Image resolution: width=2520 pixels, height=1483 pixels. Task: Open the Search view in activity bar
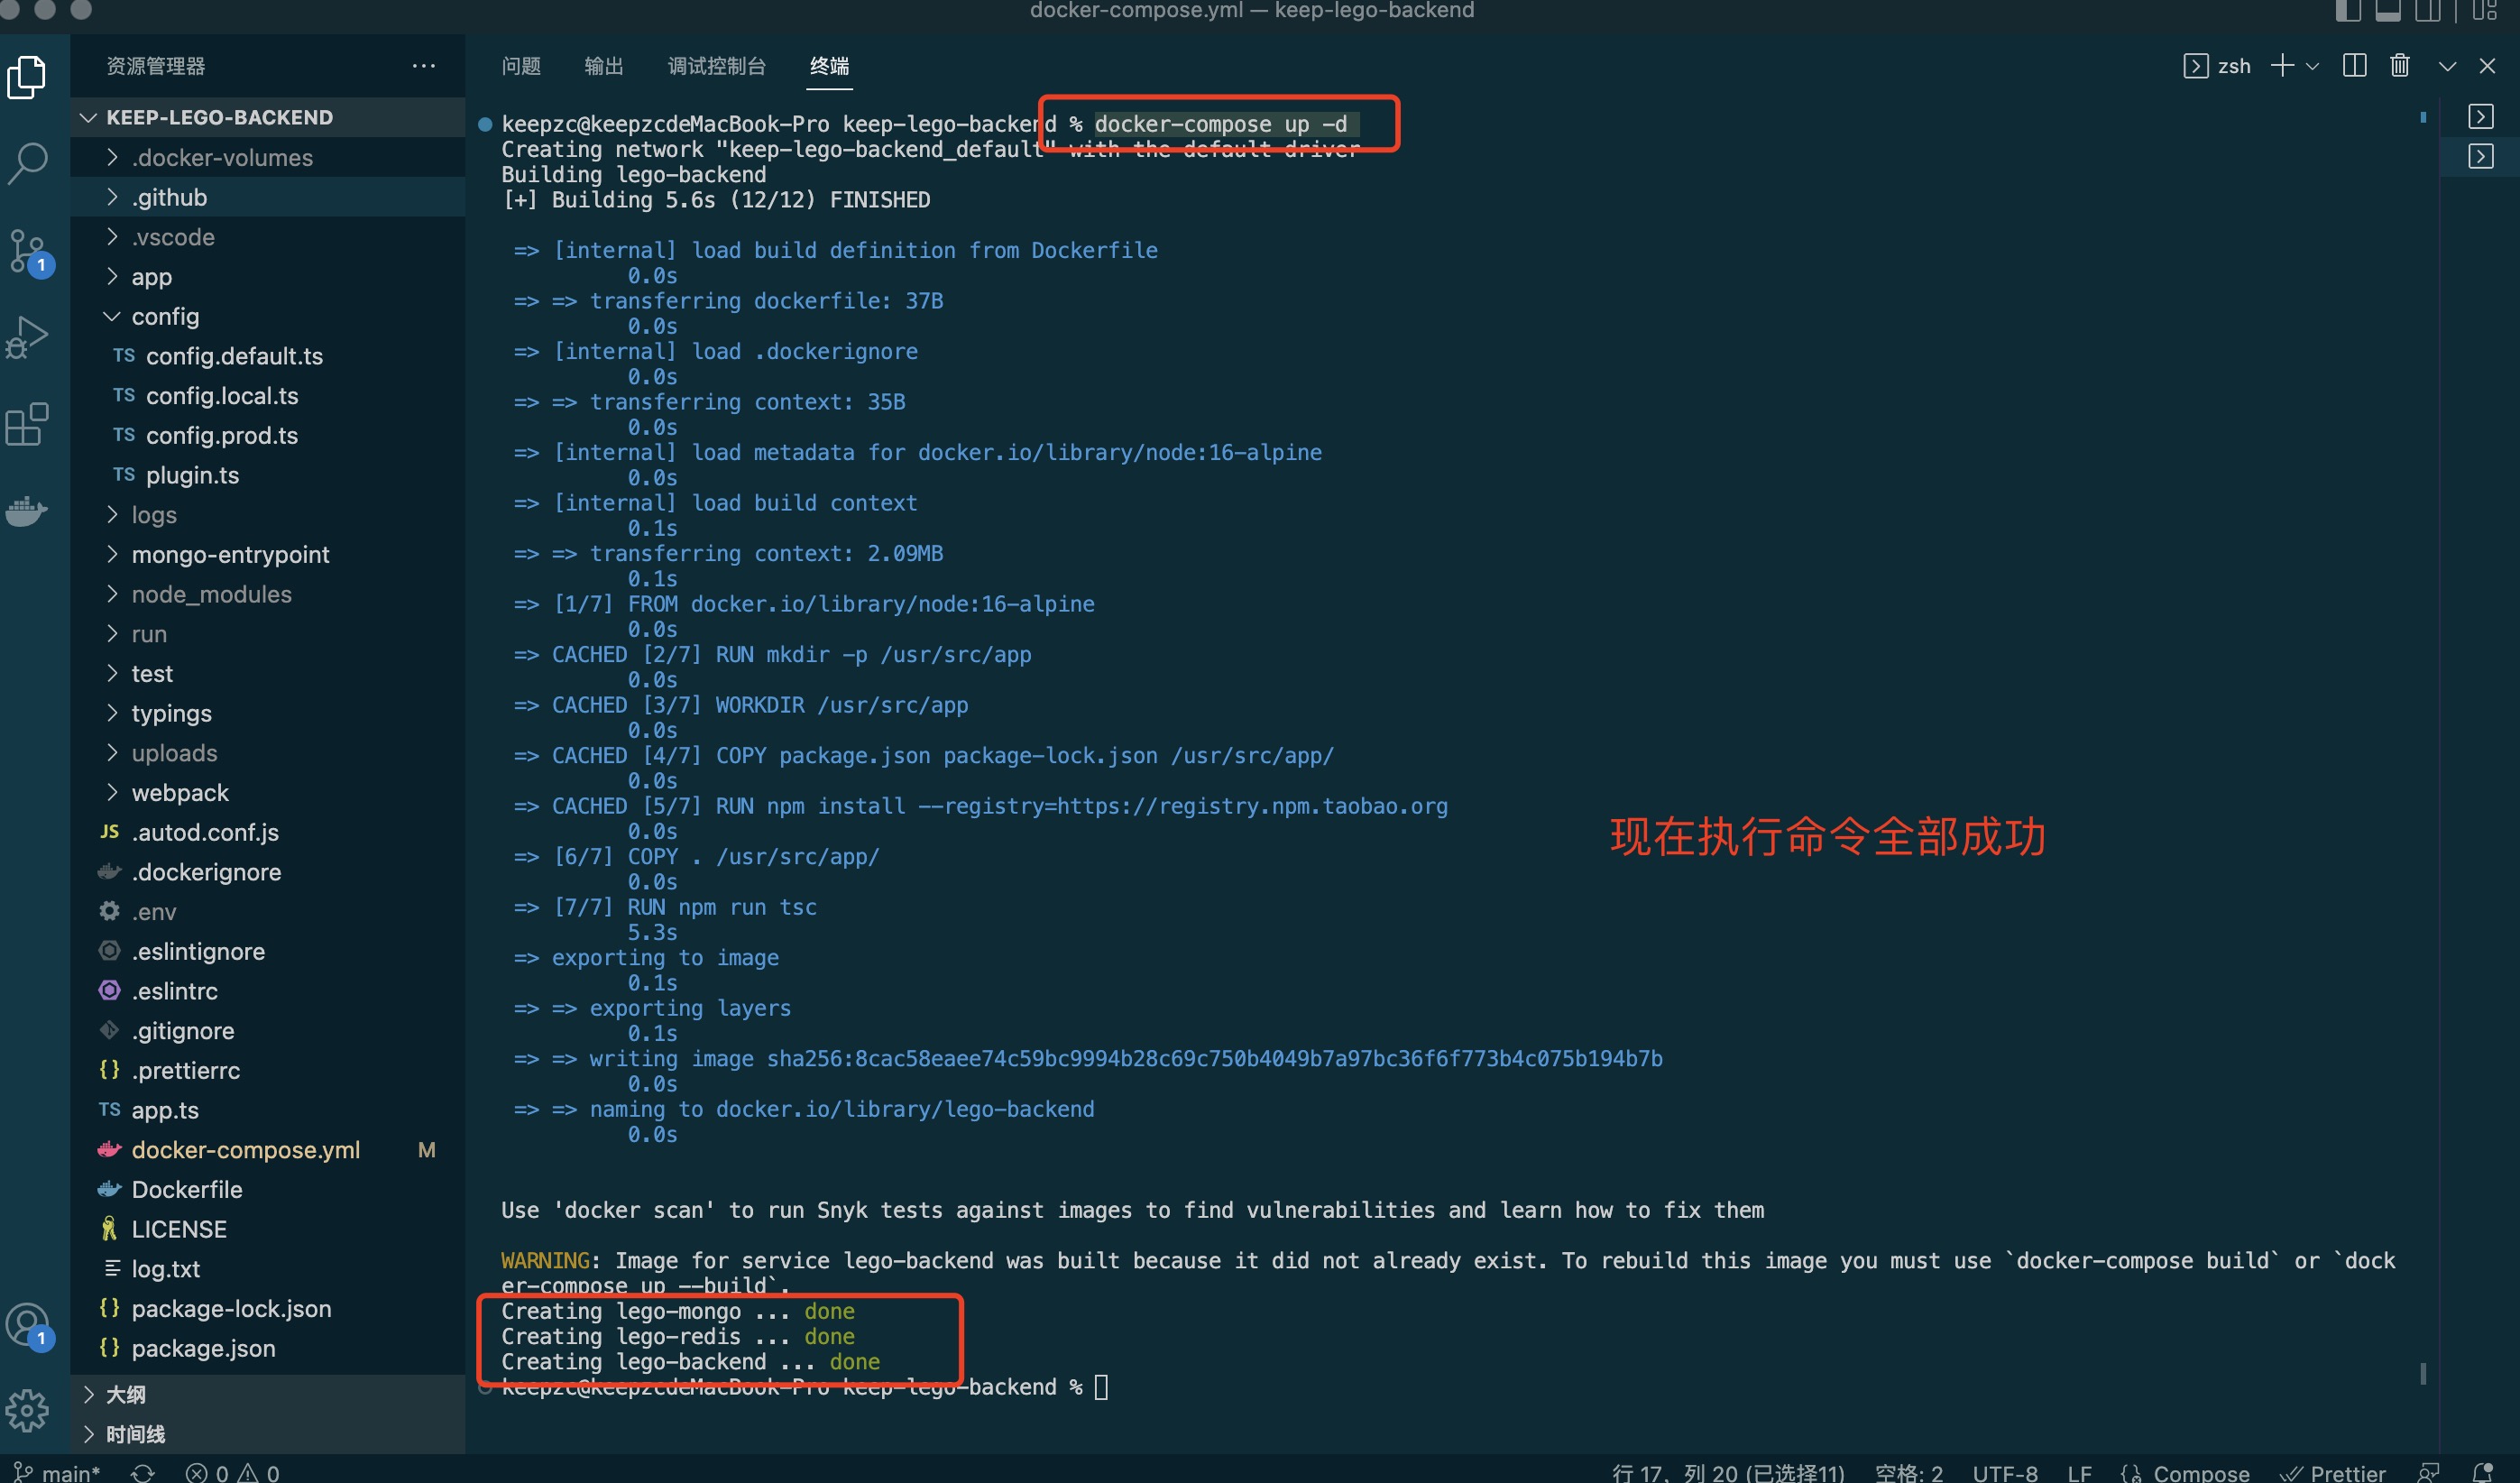(x=27, y=163)
